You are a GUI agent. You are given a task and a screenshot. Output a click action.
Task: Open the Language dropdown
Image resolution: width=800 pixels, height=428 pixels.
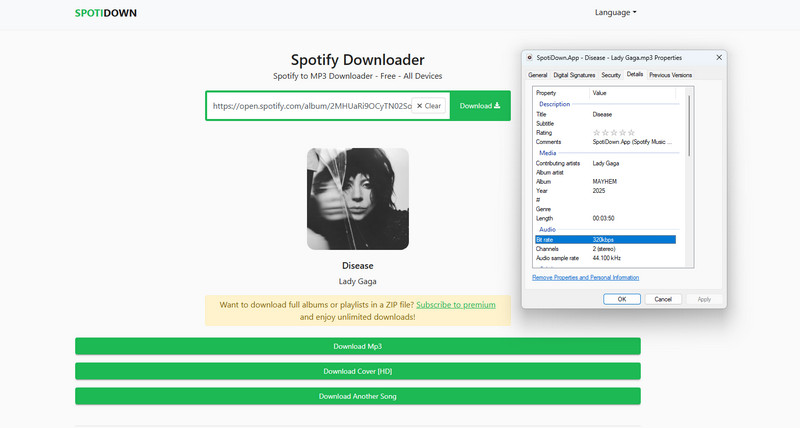tap(615, 12)
